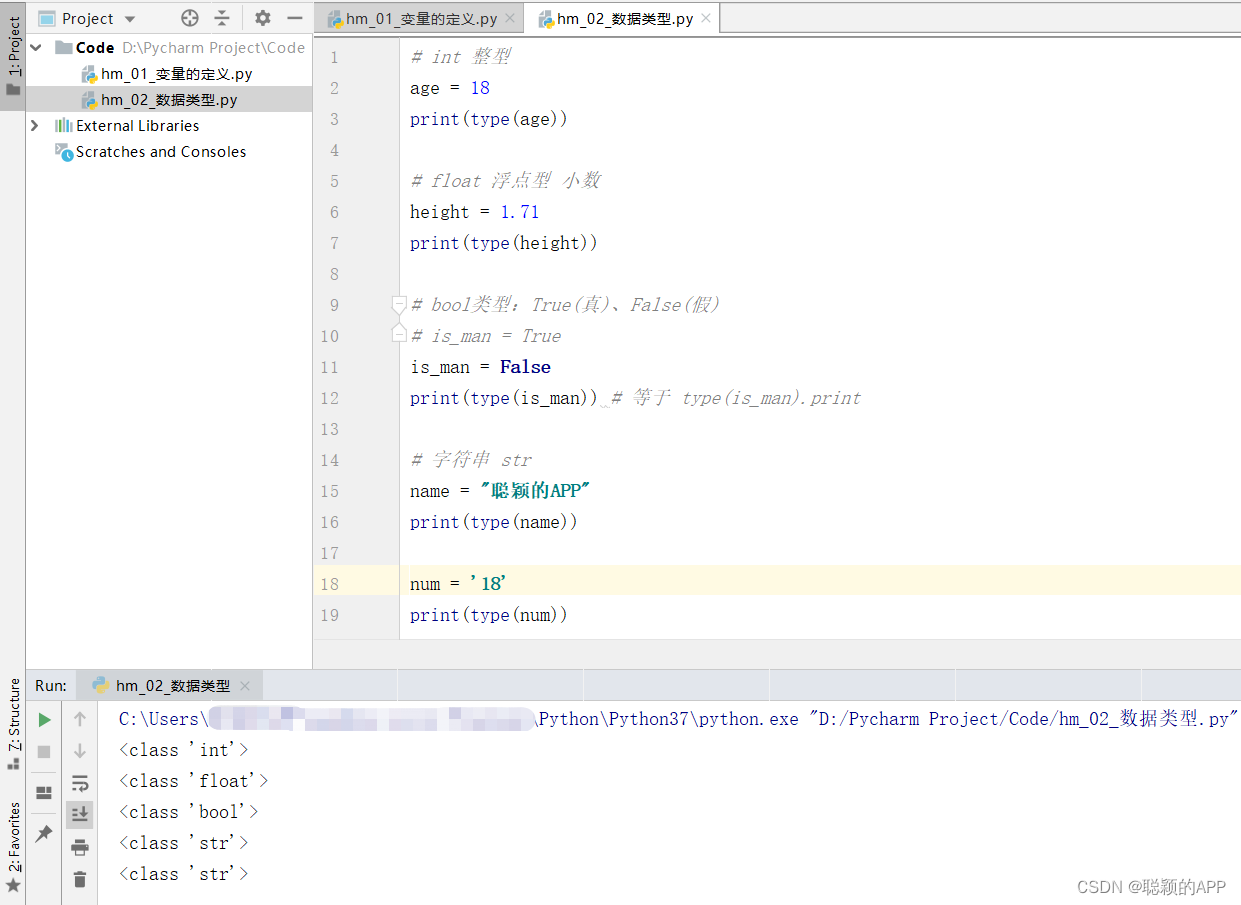Click the External Libraries bar-chart icon
Screen dimensions: 1241x905
(64, 125)
